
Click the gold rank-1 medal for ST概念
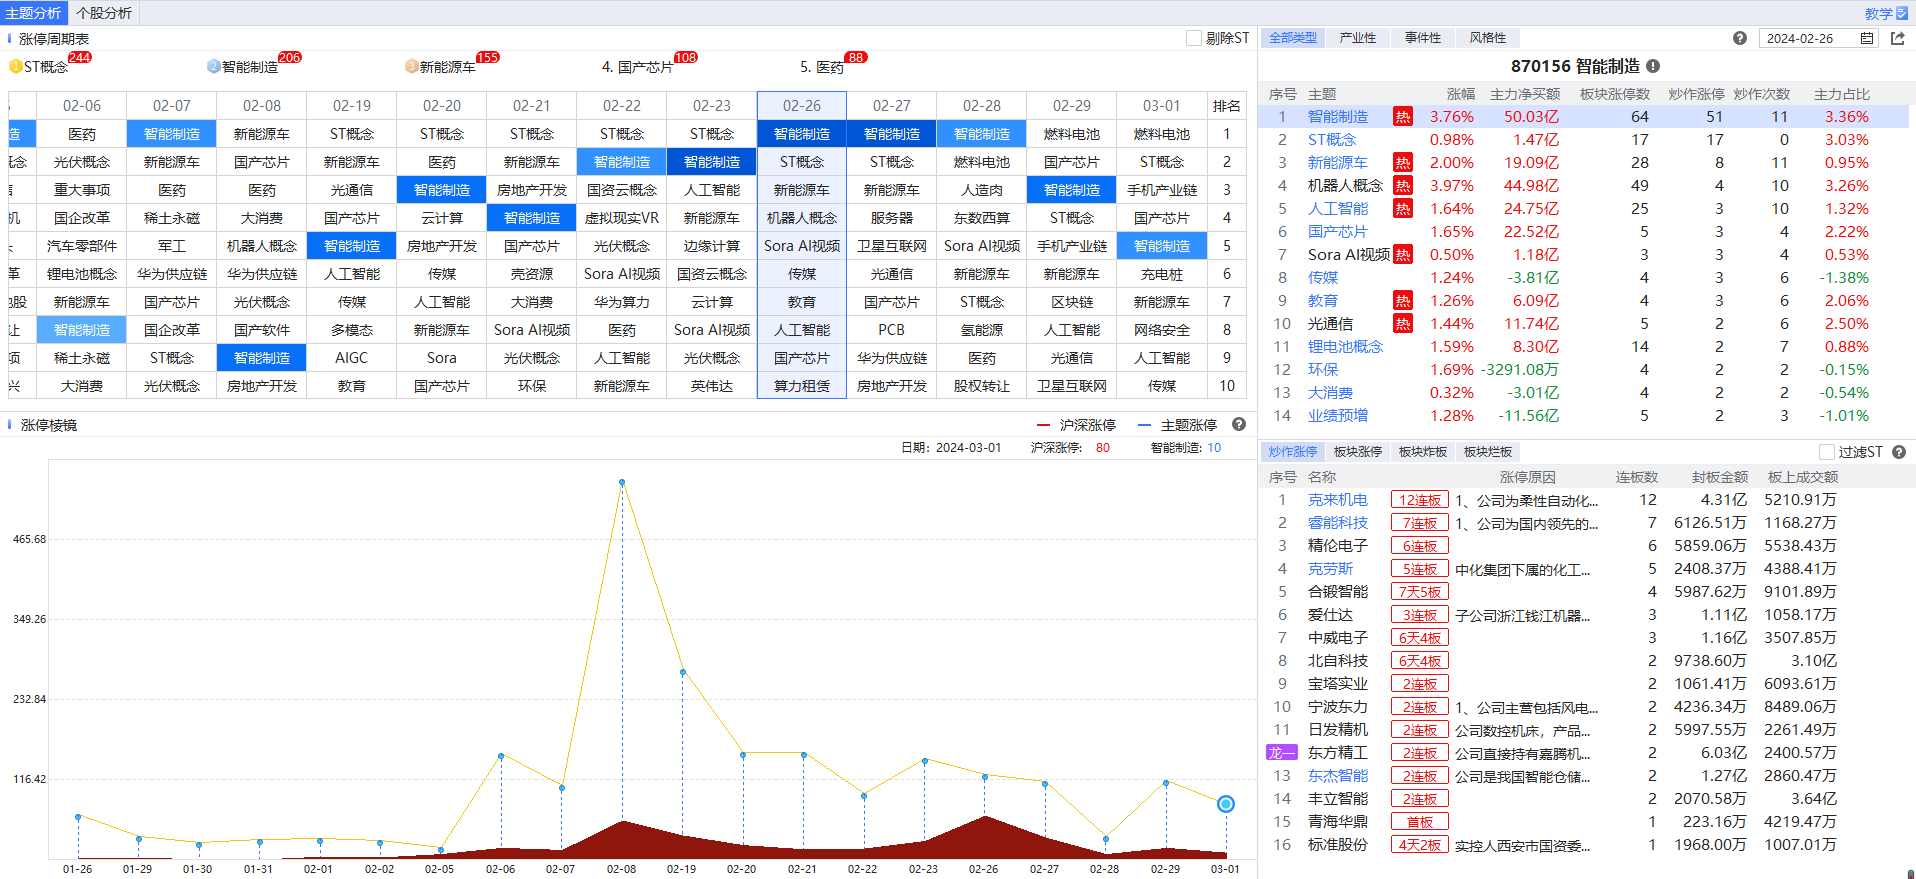(x=16, y=67)
